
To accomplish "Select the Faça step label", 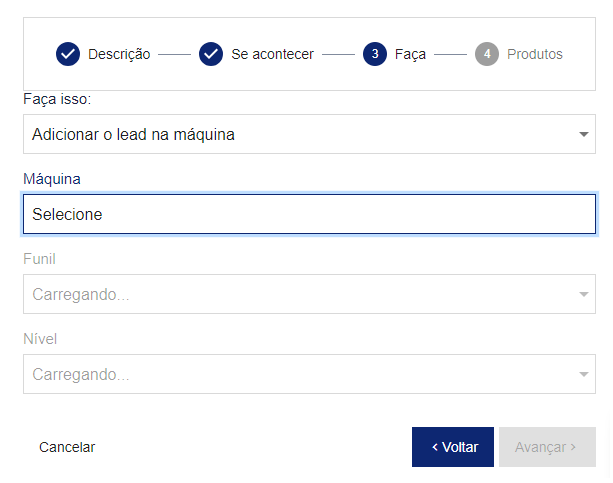I will tap(410, 54).
